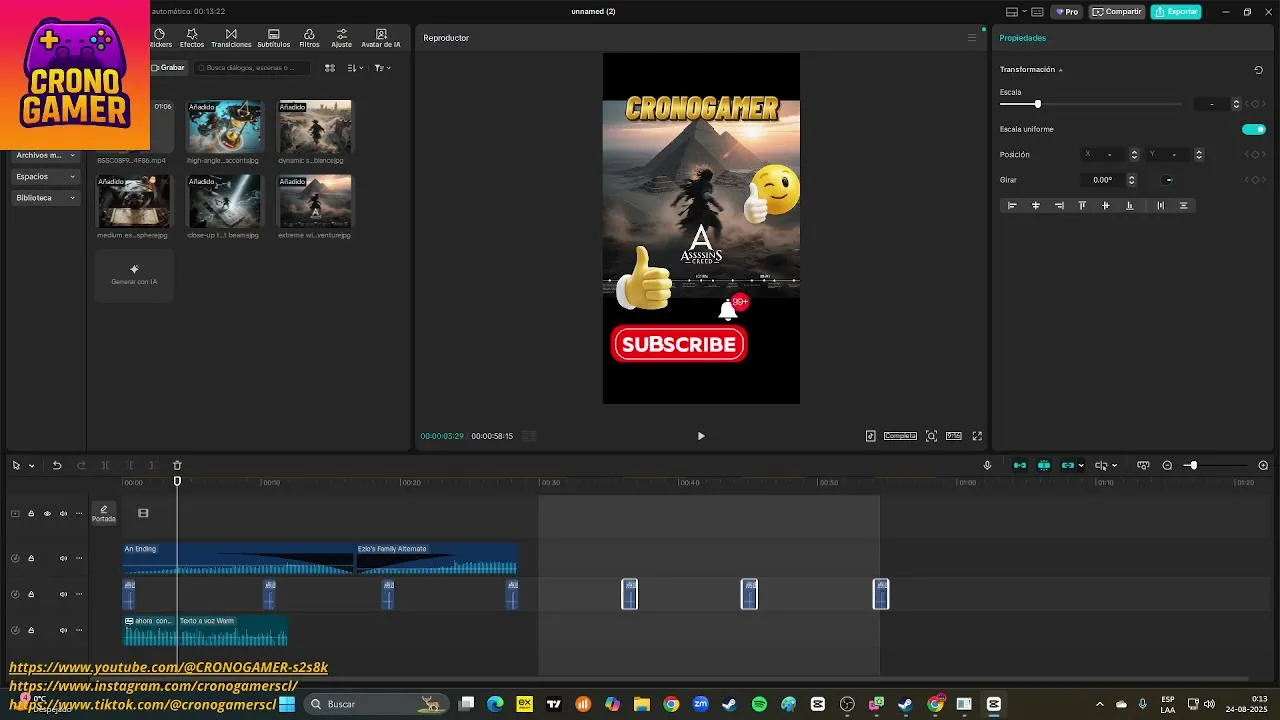The image size is (1280, 720).
Task: Click the Girar rotation dial
Action: (1168, 180)
